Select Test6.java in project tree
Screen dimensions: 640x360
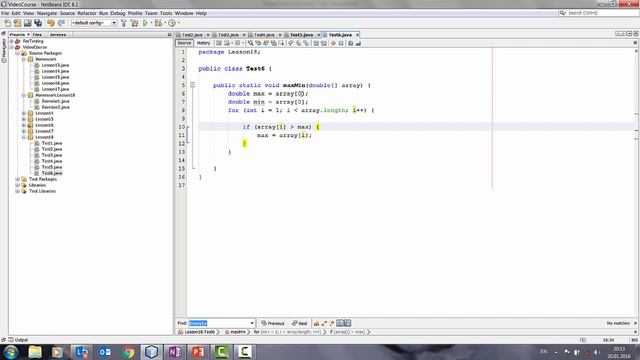[x=52, y=173]
